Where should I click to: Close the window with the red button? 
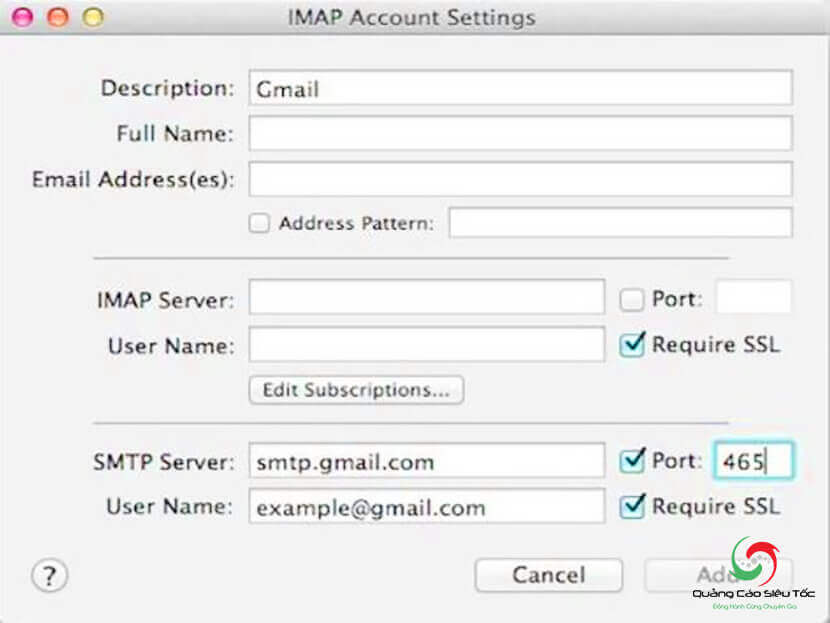pos(23,17)
